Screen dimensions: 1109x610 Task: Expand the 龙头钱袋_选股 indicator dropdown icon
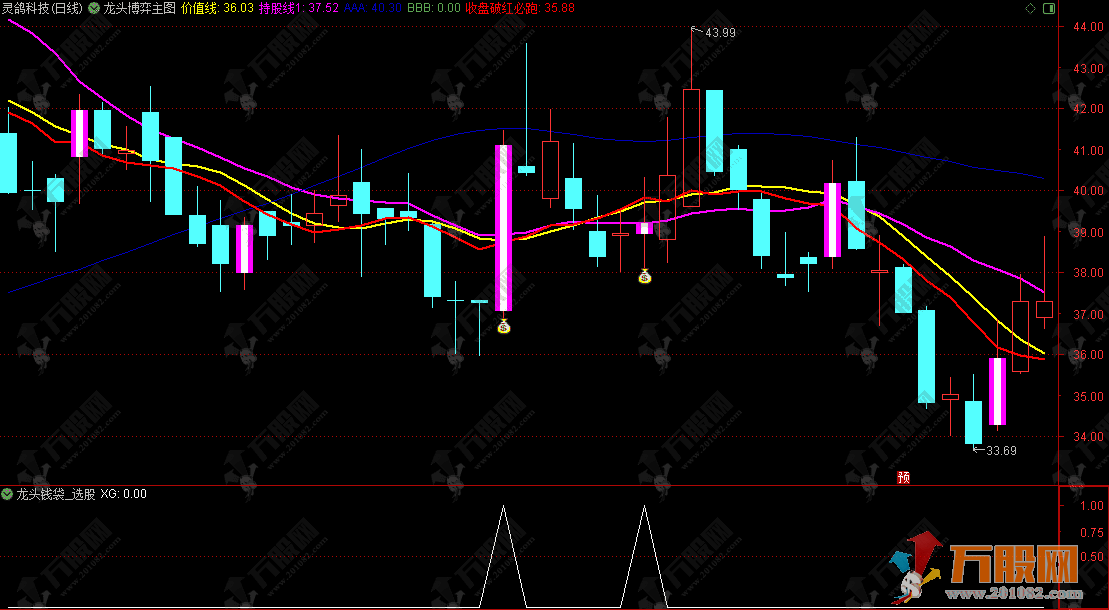pos(8,494)
